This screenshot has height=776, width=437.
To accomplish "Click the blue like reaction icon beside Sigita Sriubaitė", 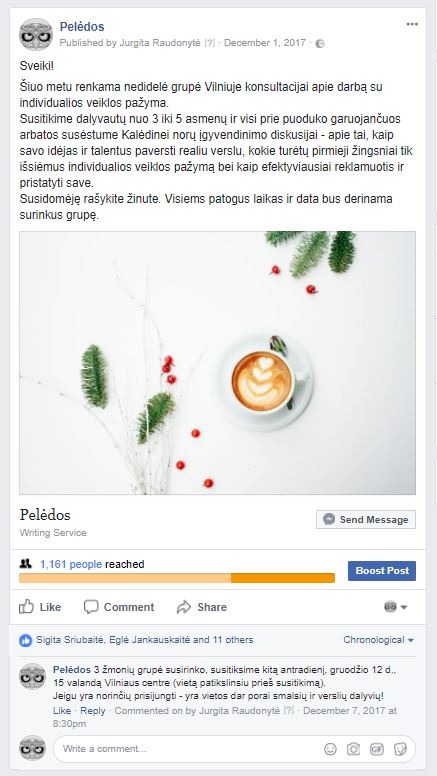I will coord(25,640).
